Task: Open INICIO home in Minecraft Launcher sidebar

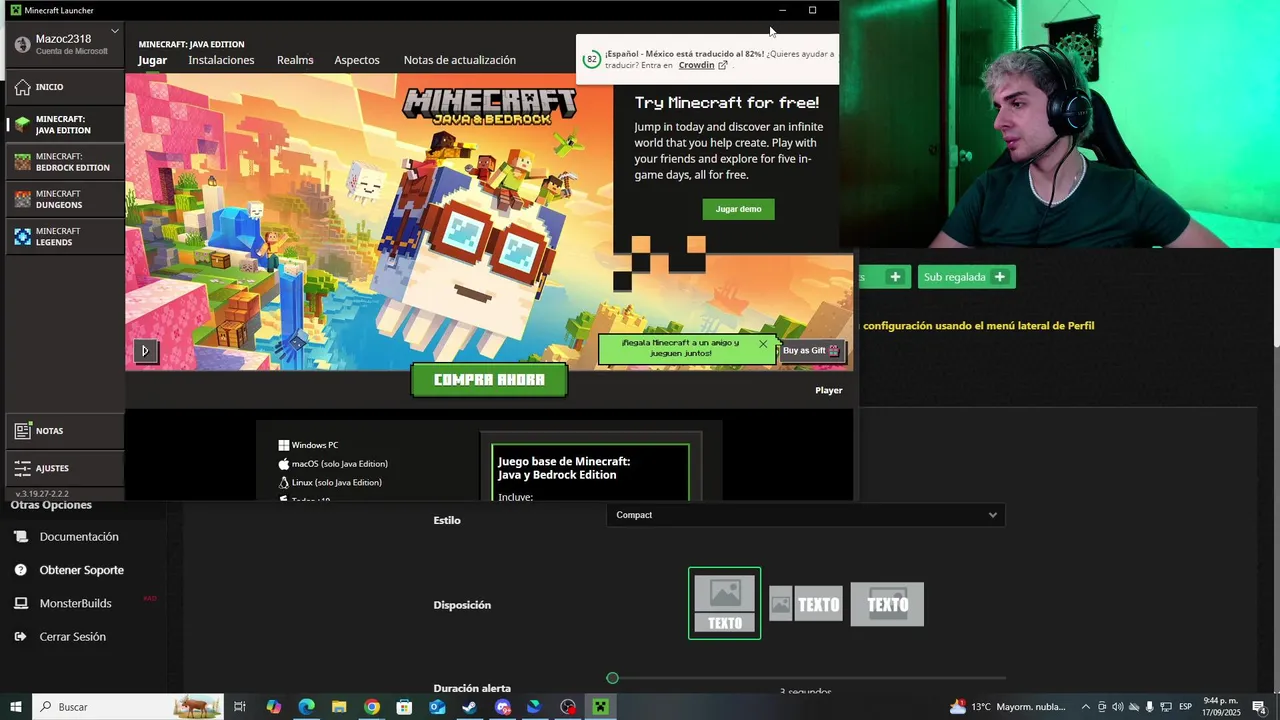Action: click(x=64, y=87)
